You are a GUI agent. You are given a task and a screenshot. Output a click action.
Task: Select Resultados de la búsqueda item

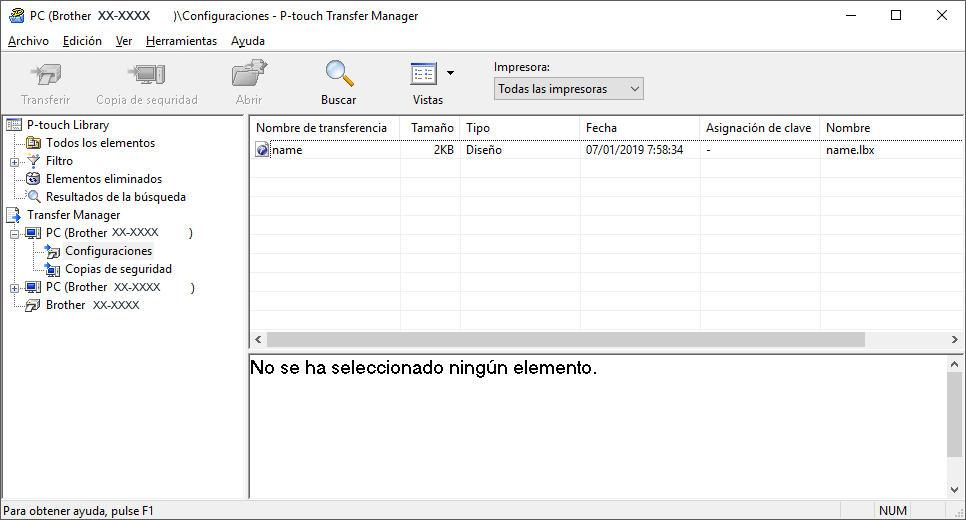(116, 197)
